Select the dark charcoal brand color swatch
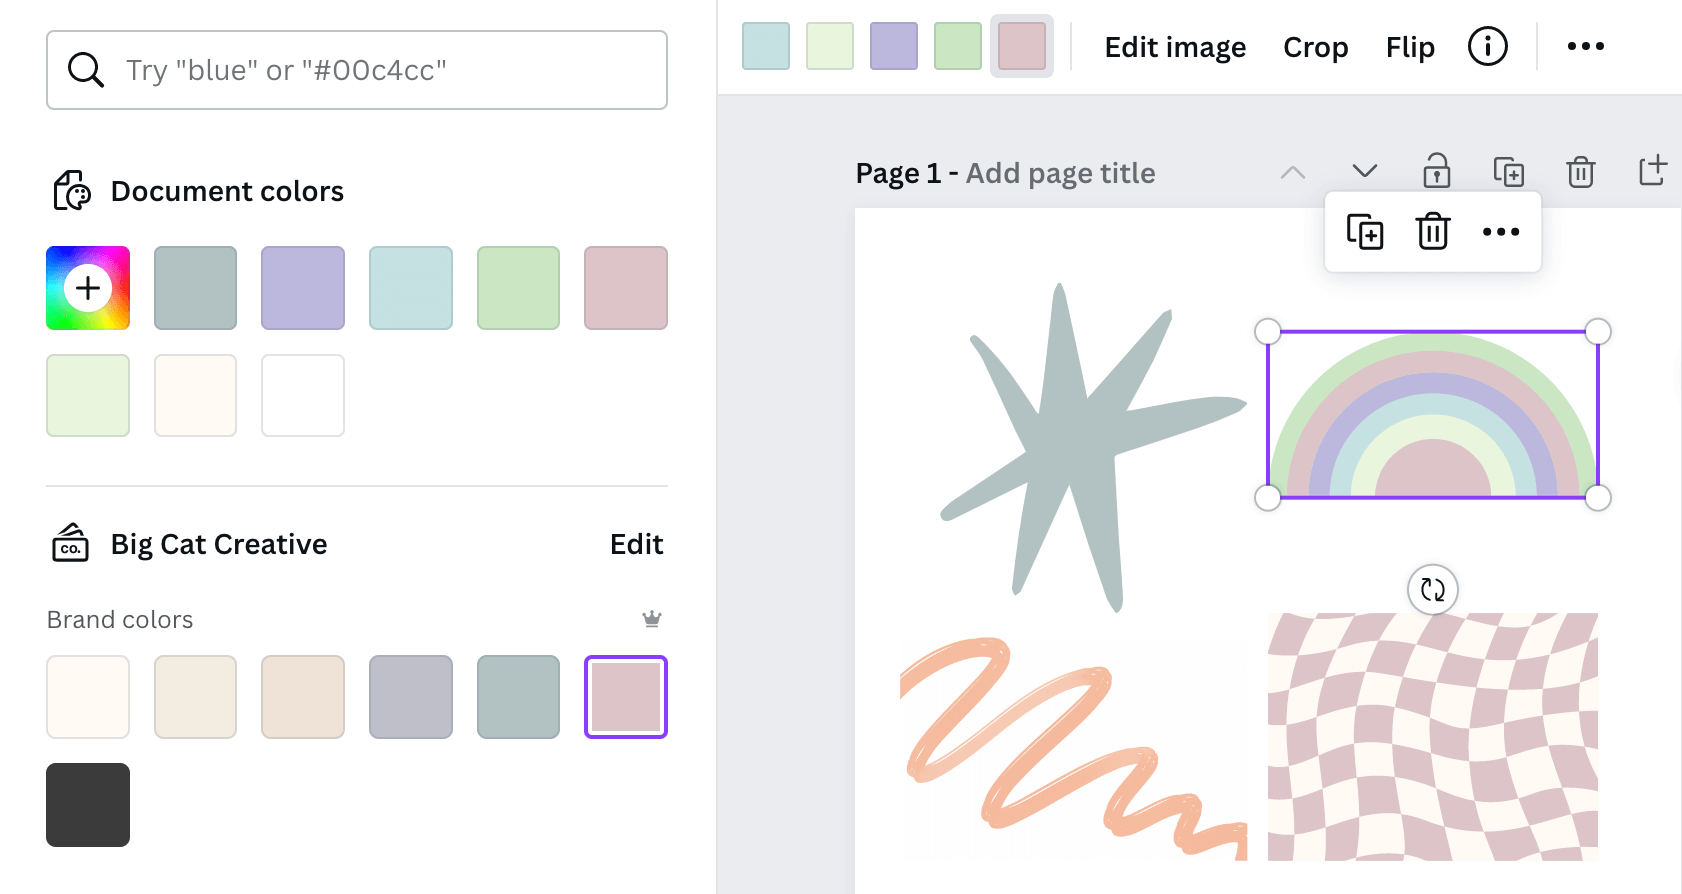 88,805
